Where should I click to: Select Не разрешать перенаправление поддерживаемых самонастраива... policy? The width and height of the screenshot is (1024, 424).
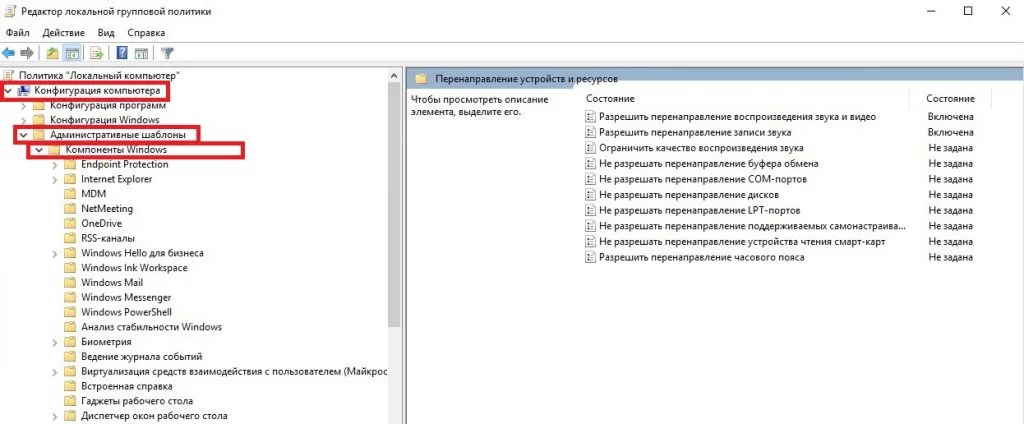[x=752, y=226]
